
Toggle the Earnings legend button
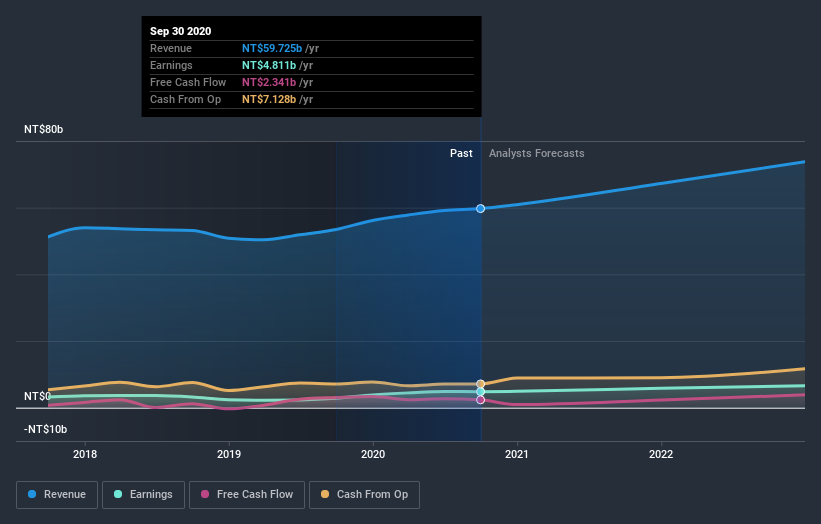pyautogui.click(x=143, y=495)
